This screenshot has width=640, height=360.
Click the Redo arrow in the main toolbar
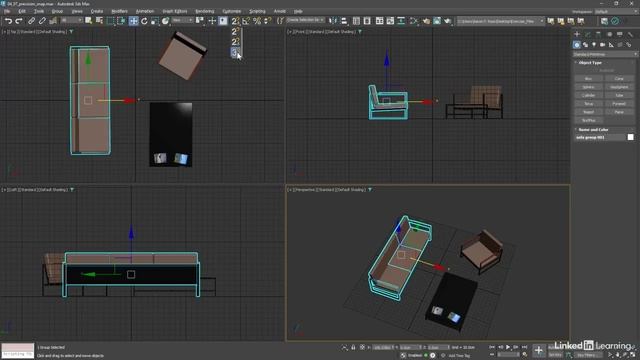click(18, 21)
